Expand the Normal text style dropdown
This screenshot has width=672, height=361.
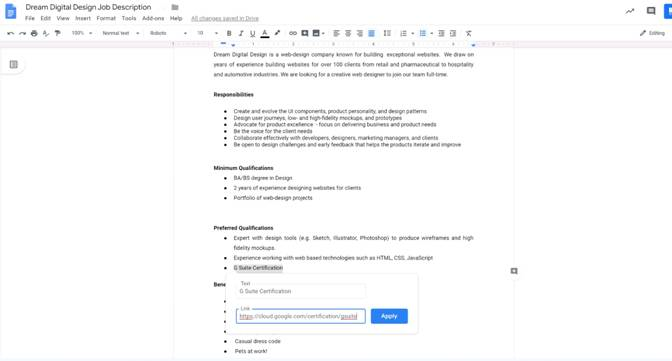click(x=120, y=33)
